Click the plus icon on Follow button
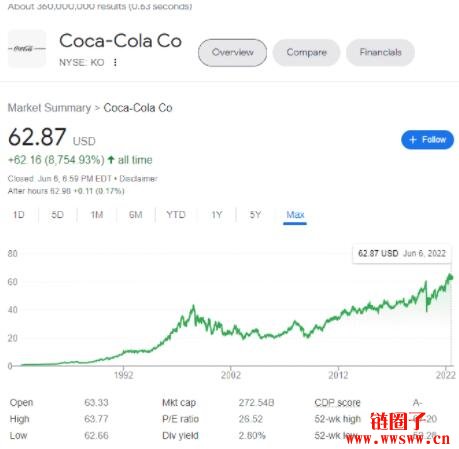 [413, 140]
